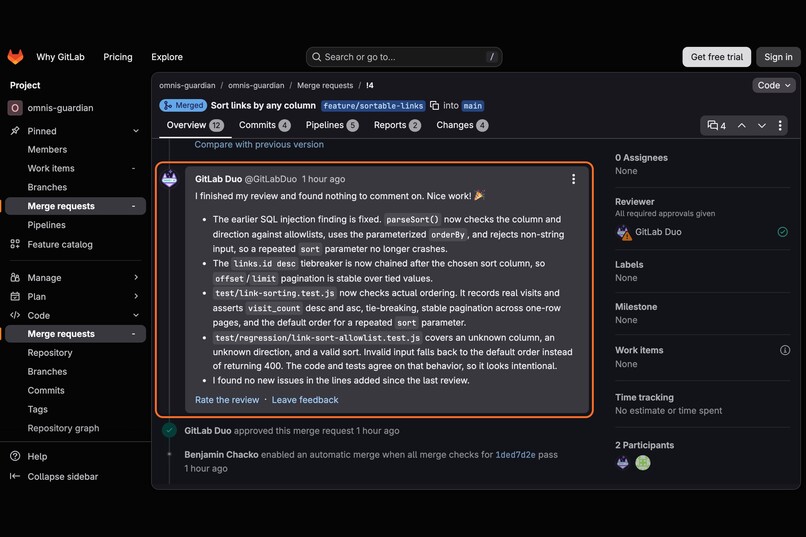This screenshot has width=806, height=537.
Task: Switch to the Commits tab
Action: click(x=264, y=125)
